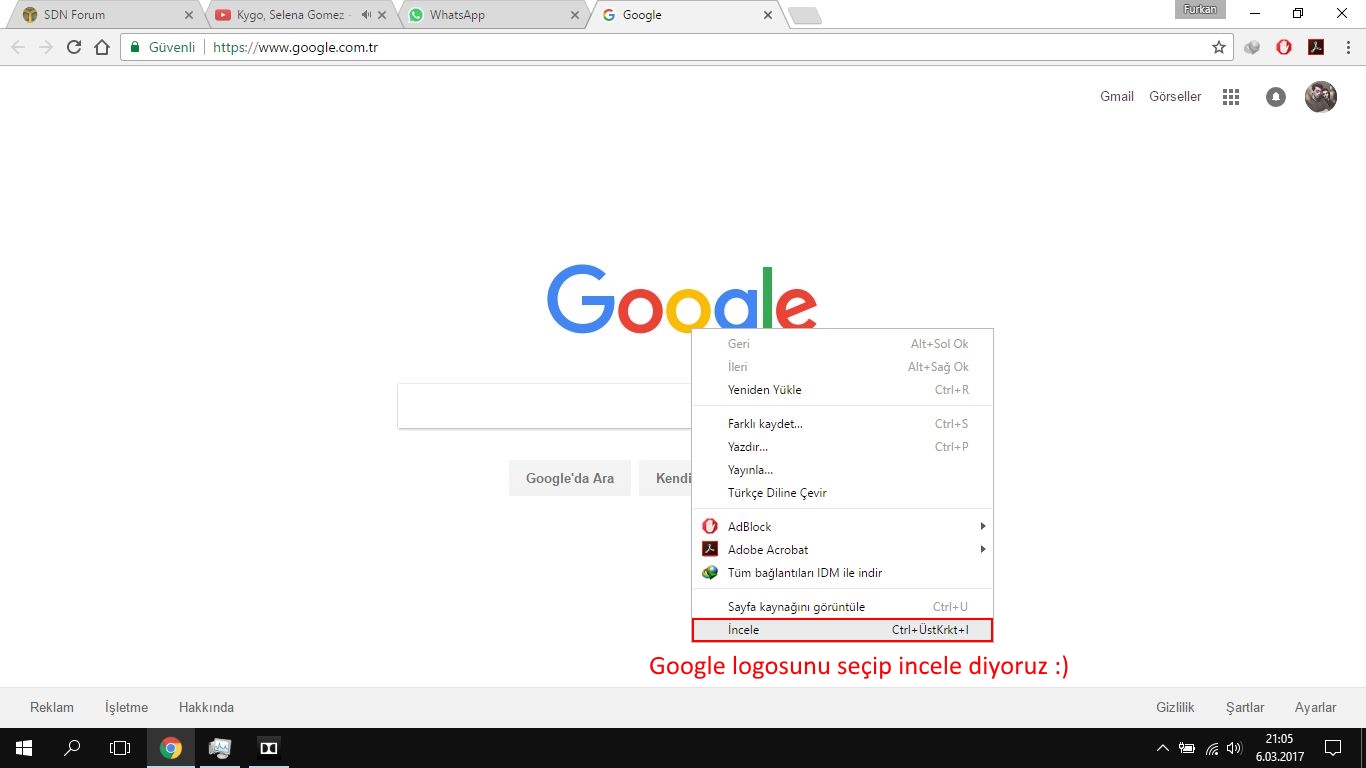Viewport: 1366px width, 768px height.
Task: Open Reklam footer link
Action: (52, 707)
